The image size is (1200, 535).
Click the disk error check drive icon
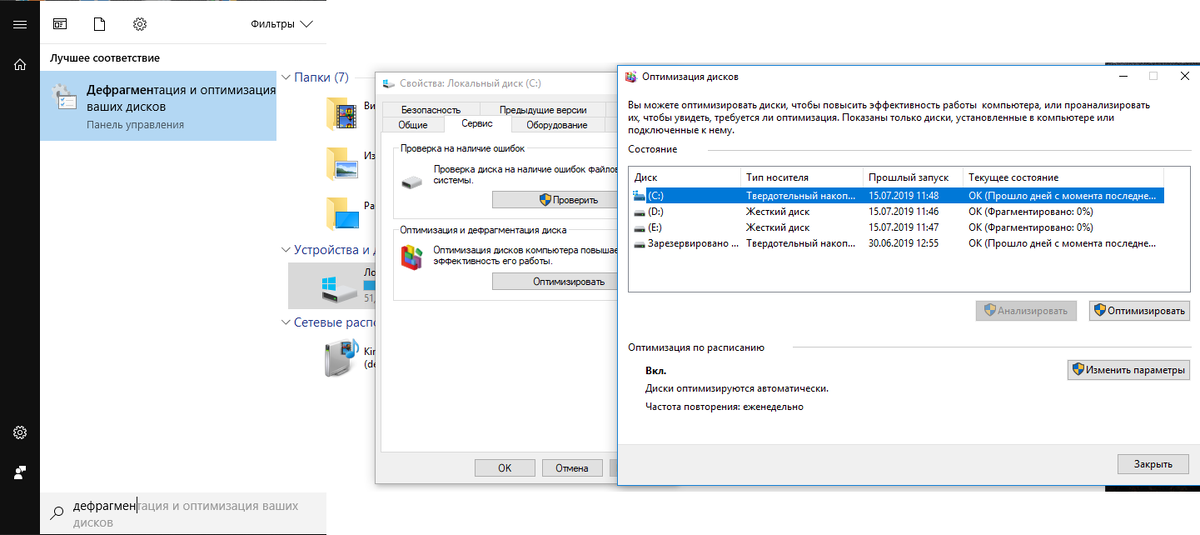pyautogui.click(x=412, y=183)
